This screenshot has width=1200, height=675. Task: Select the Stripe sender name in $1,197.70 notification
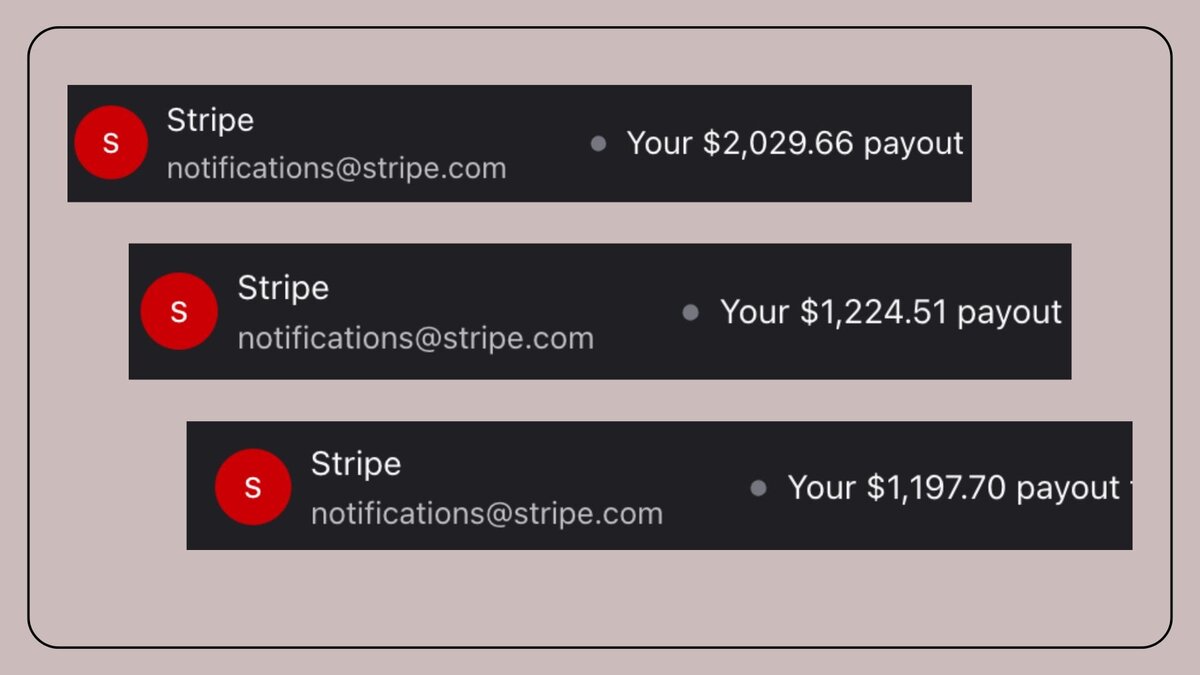point(356,464)
